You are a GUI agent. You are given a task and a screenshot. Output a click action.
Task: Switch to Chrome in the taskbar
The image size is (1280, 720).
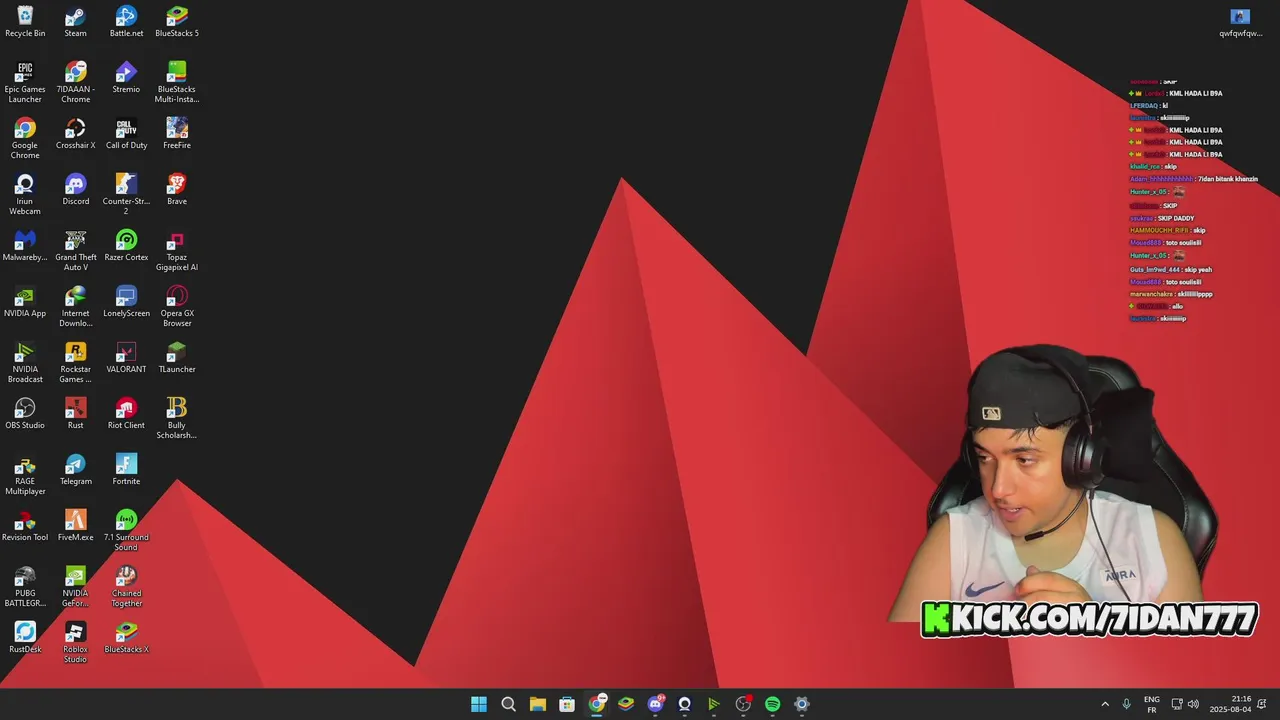597,704
